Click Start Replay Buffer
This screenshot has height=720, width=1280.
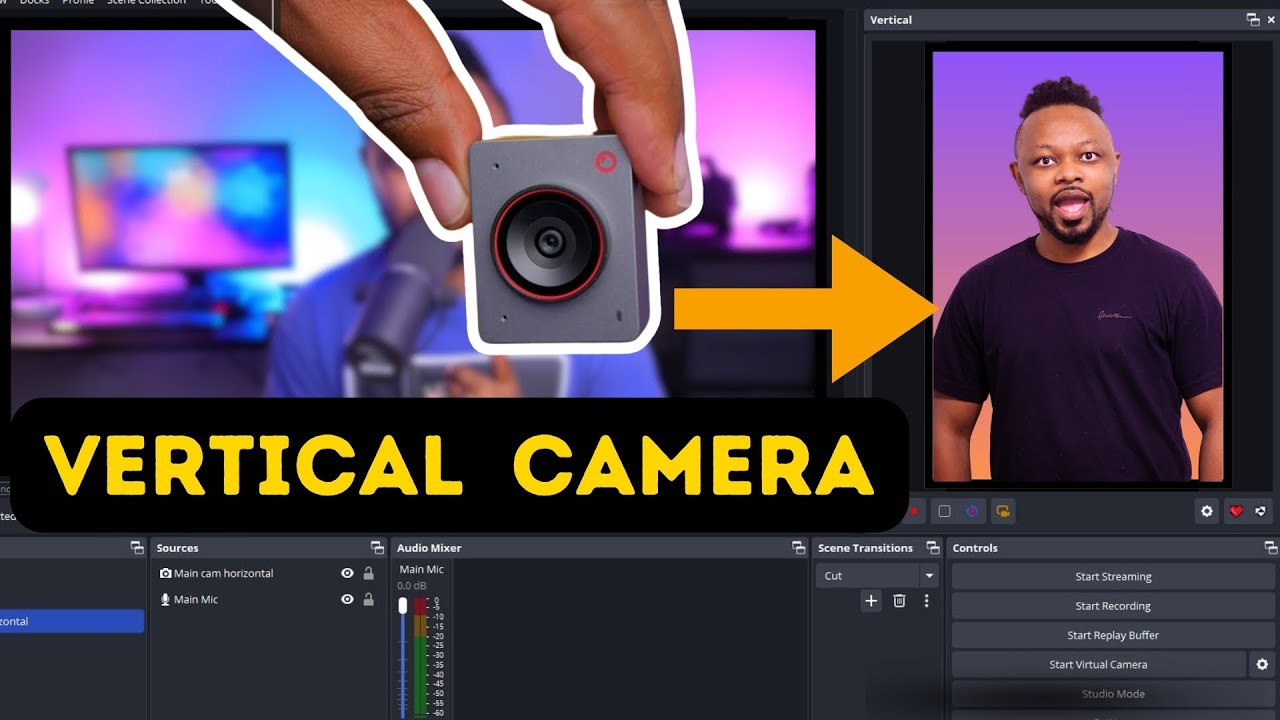[x=1113, y=635]
